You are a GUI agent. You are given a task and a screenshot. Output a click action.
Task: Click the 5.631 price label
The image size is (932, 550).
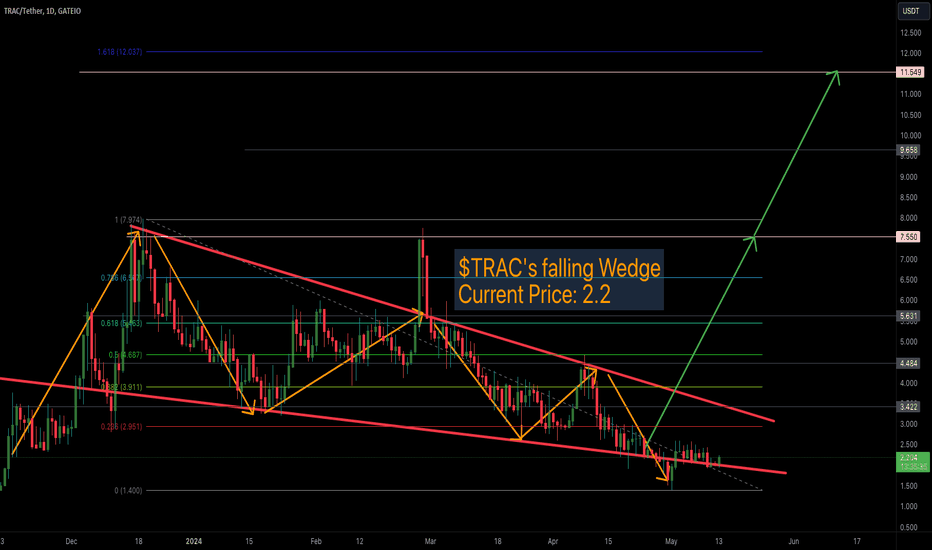tap(908, 316)
